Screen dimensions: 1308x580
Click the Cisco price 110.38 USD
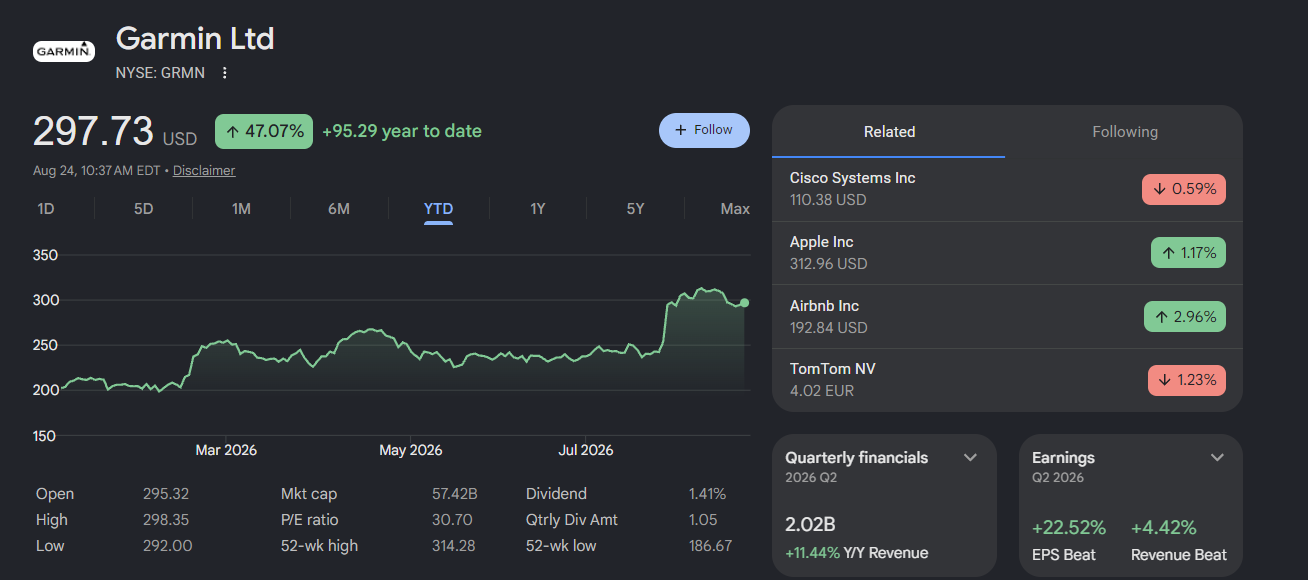point(828,200)
